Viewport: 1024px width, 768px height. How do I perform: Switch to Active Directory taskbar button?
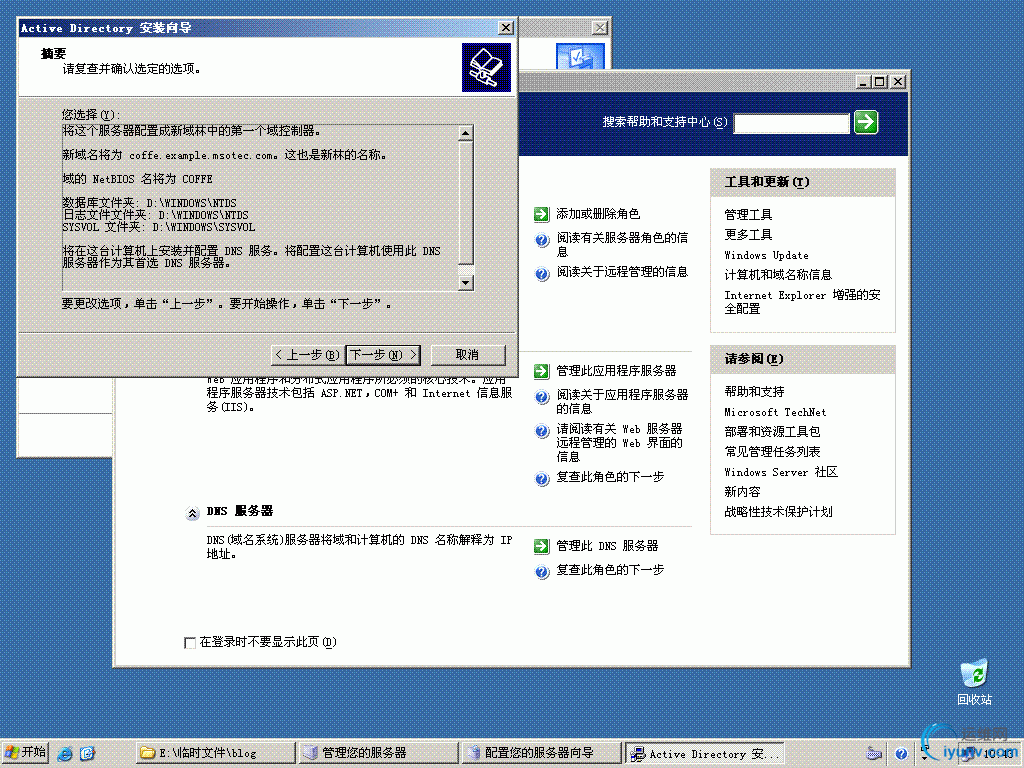pyautogui.click(x=705, y=753)
